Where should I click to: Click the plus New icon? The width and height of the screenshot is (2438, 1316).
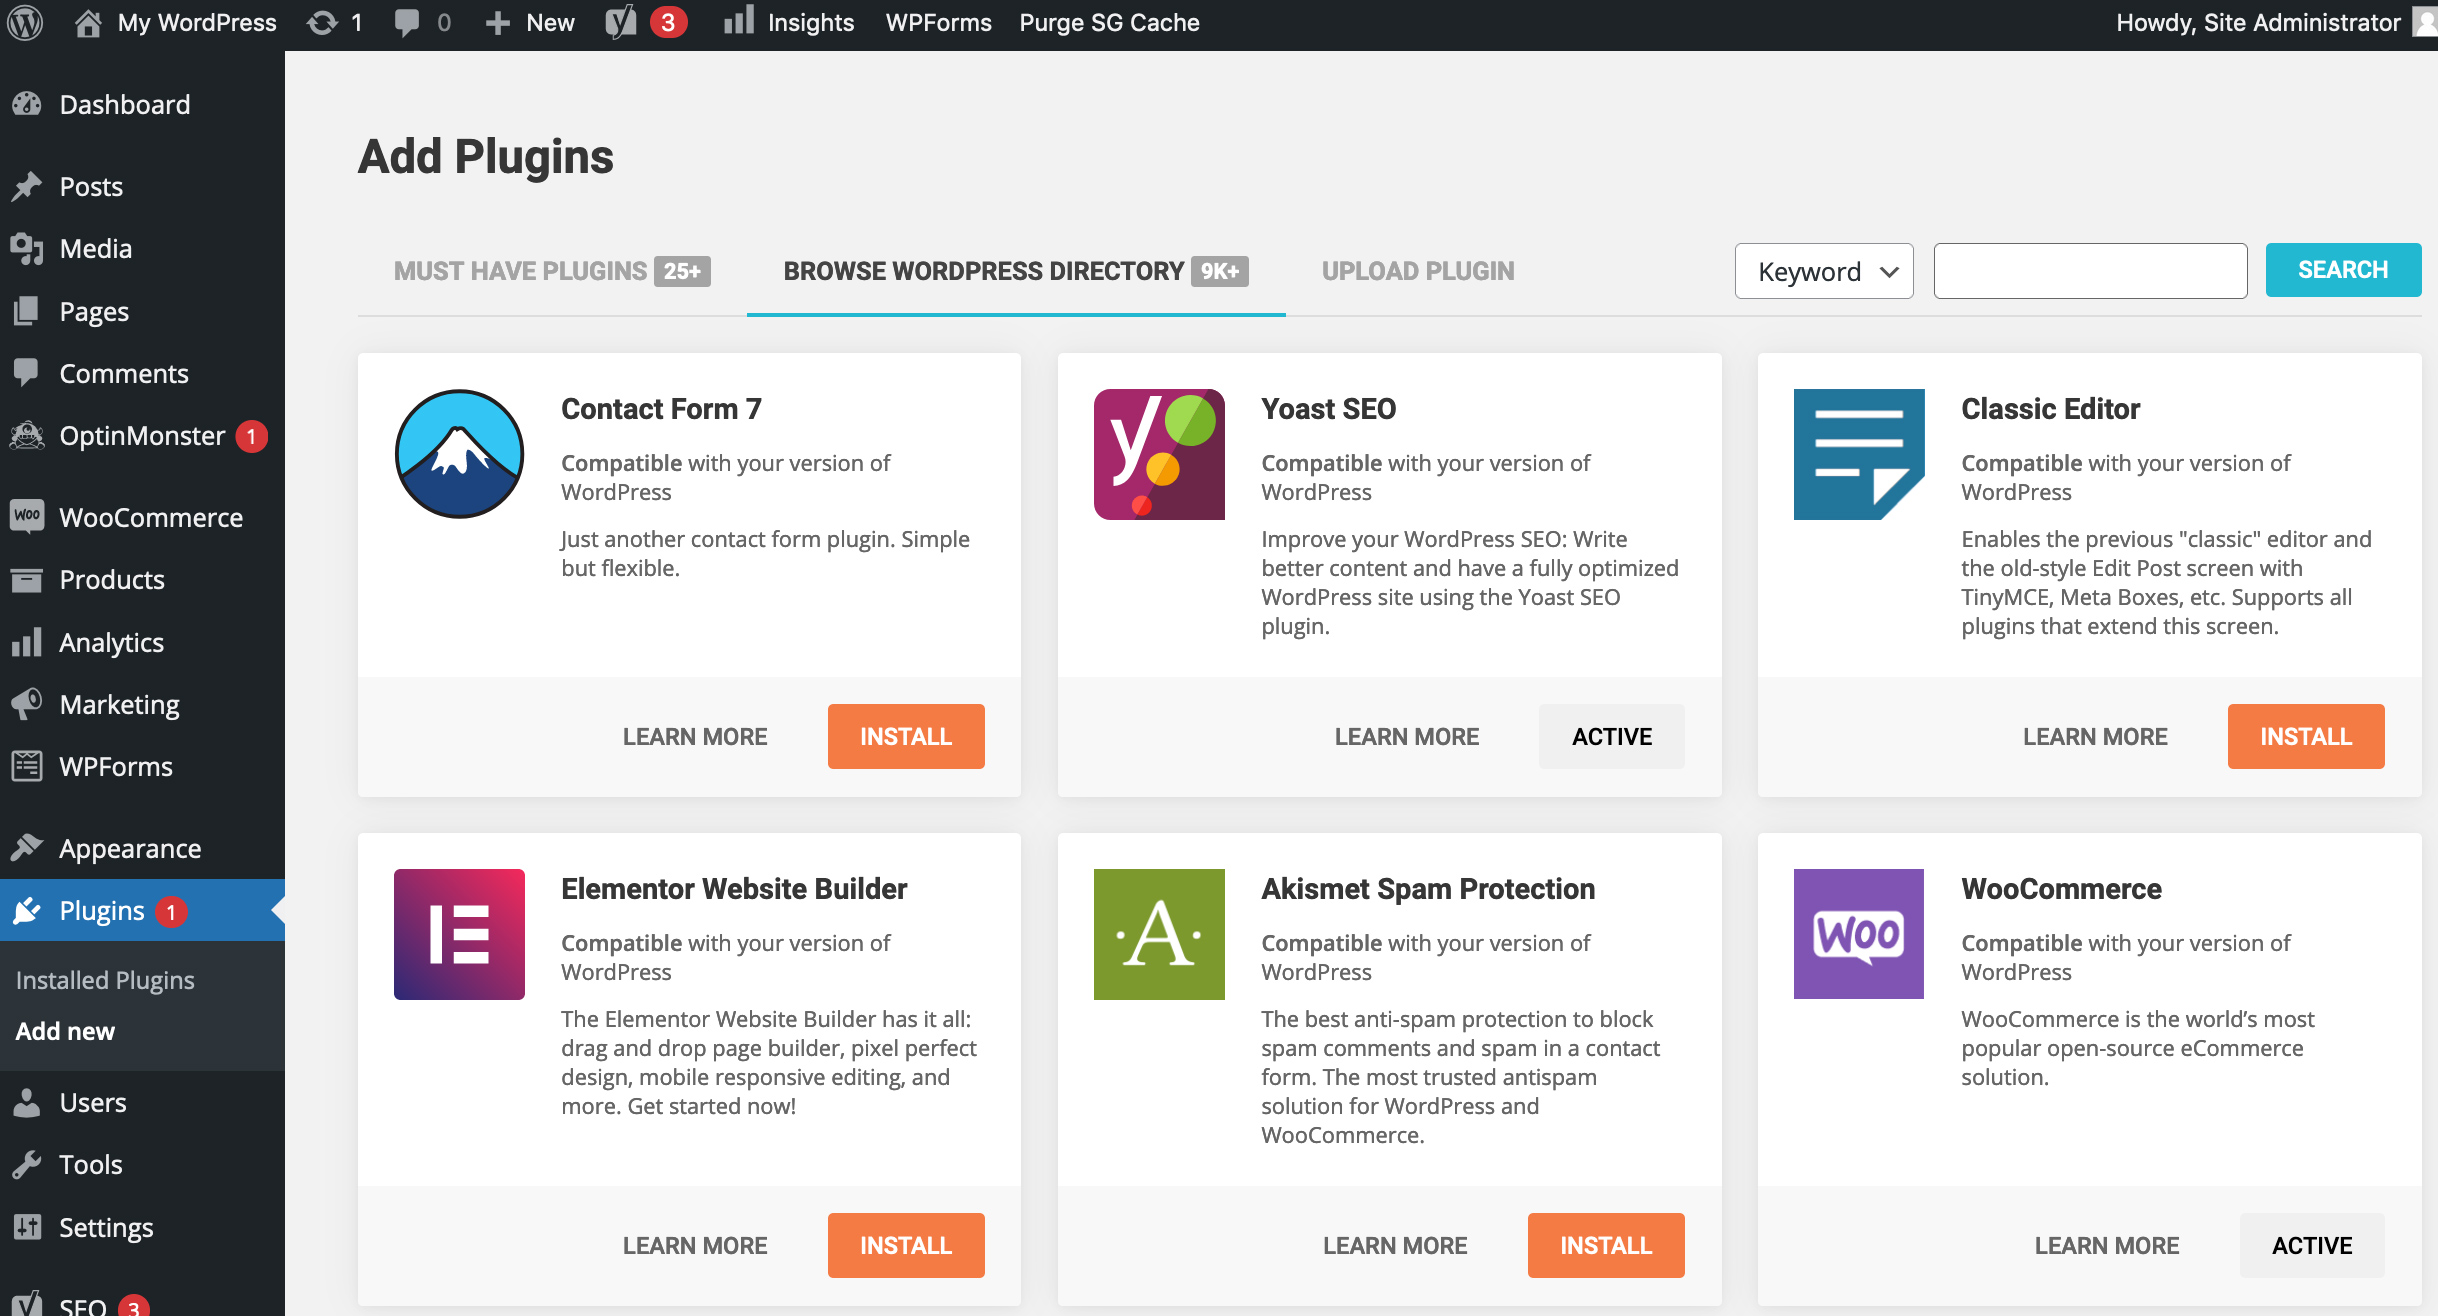tap(497, 23)
